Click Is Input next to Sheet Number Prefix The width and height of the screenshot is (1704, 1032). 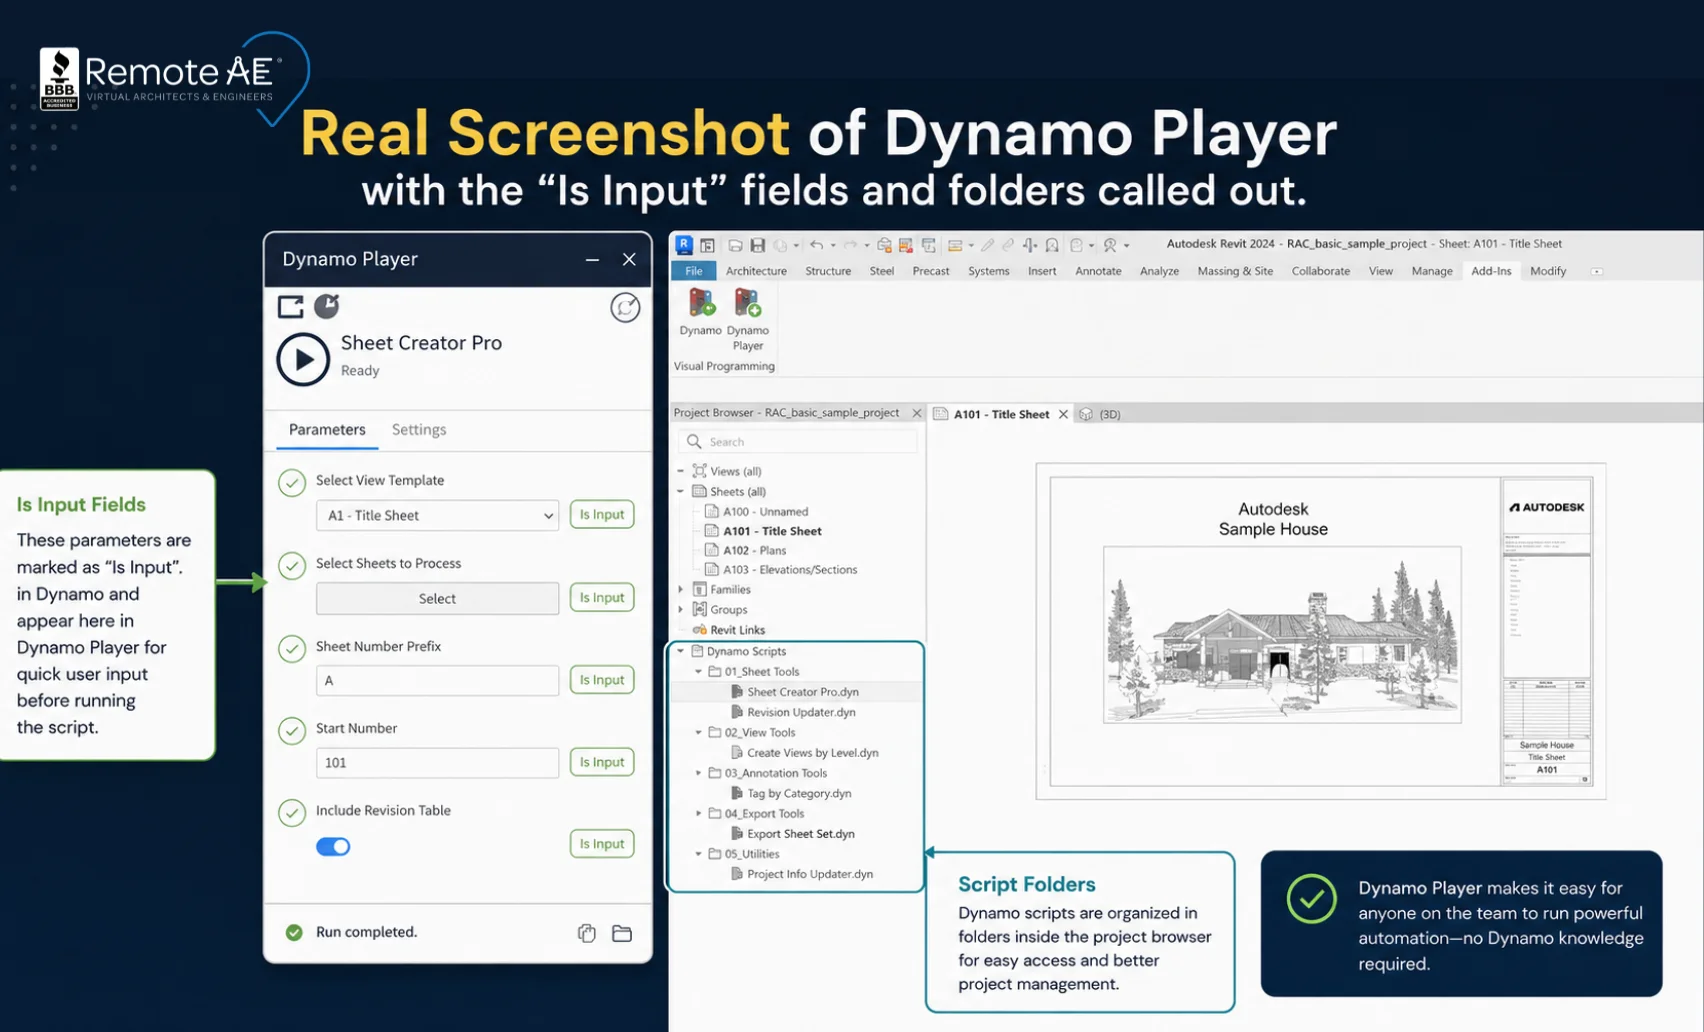[x=602, y=680]
